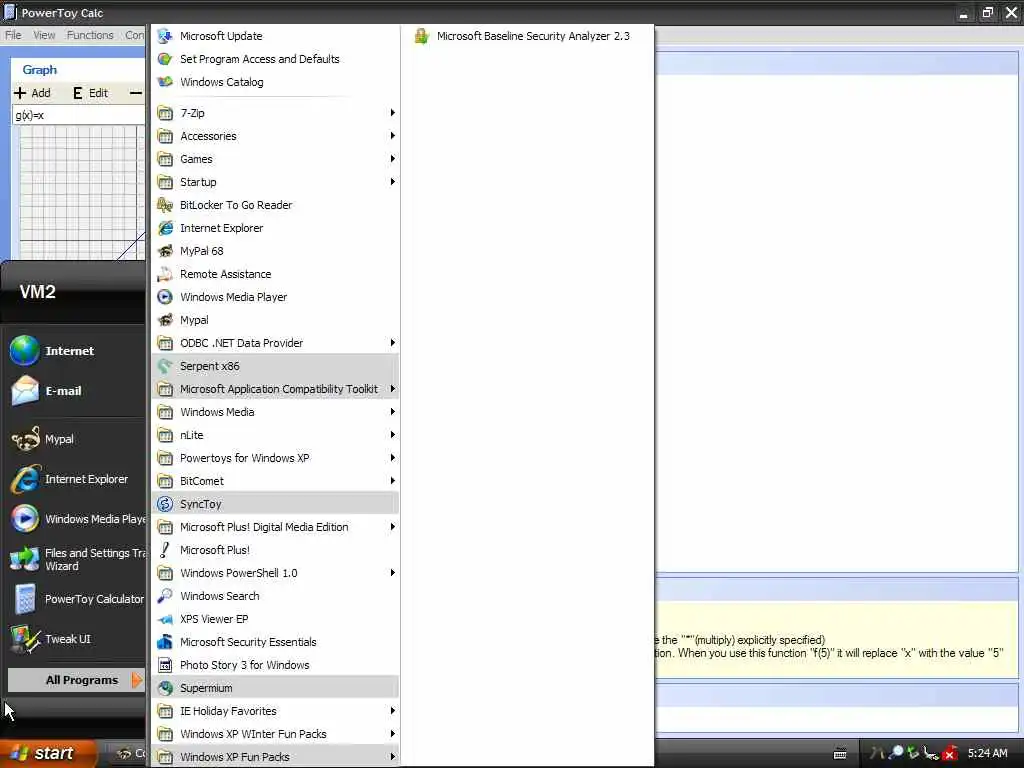Viewport: 1024px width, 768px height.
Task: Open Windows Catalog shortcut
Action: pos(275,82)
